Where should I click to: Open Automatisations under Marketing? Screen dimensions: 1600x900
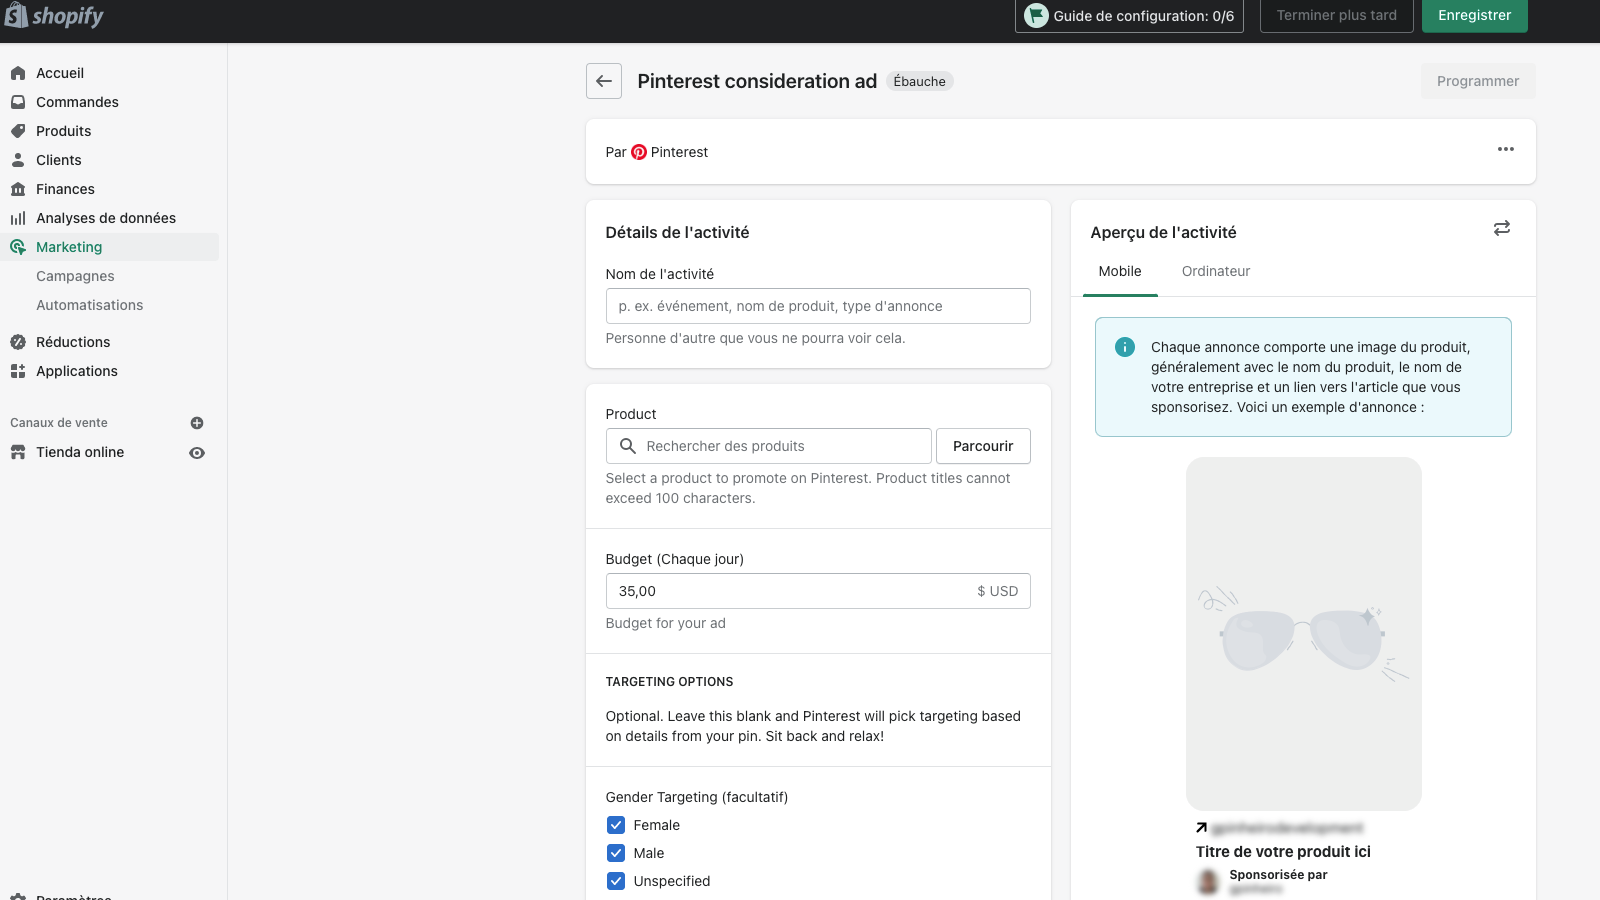(x=90, y=305)
